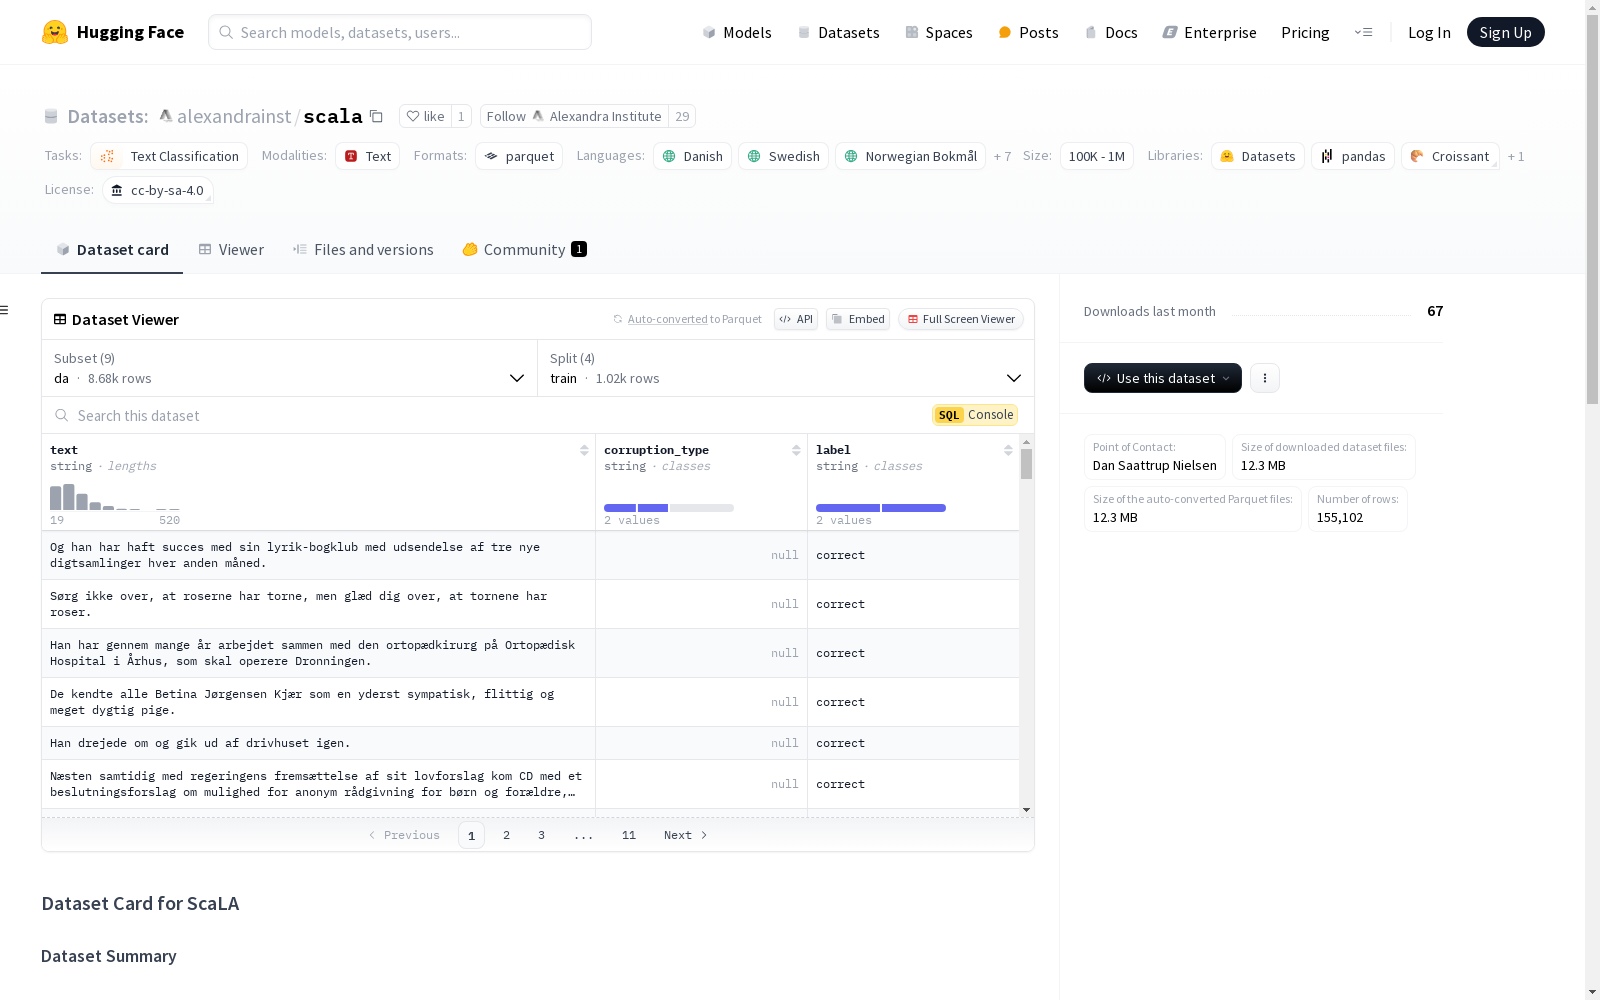1600x1000 pixels.
Task: Go to page 3 of the dataset
Action: pyautogui.click(x=542, y=835)
